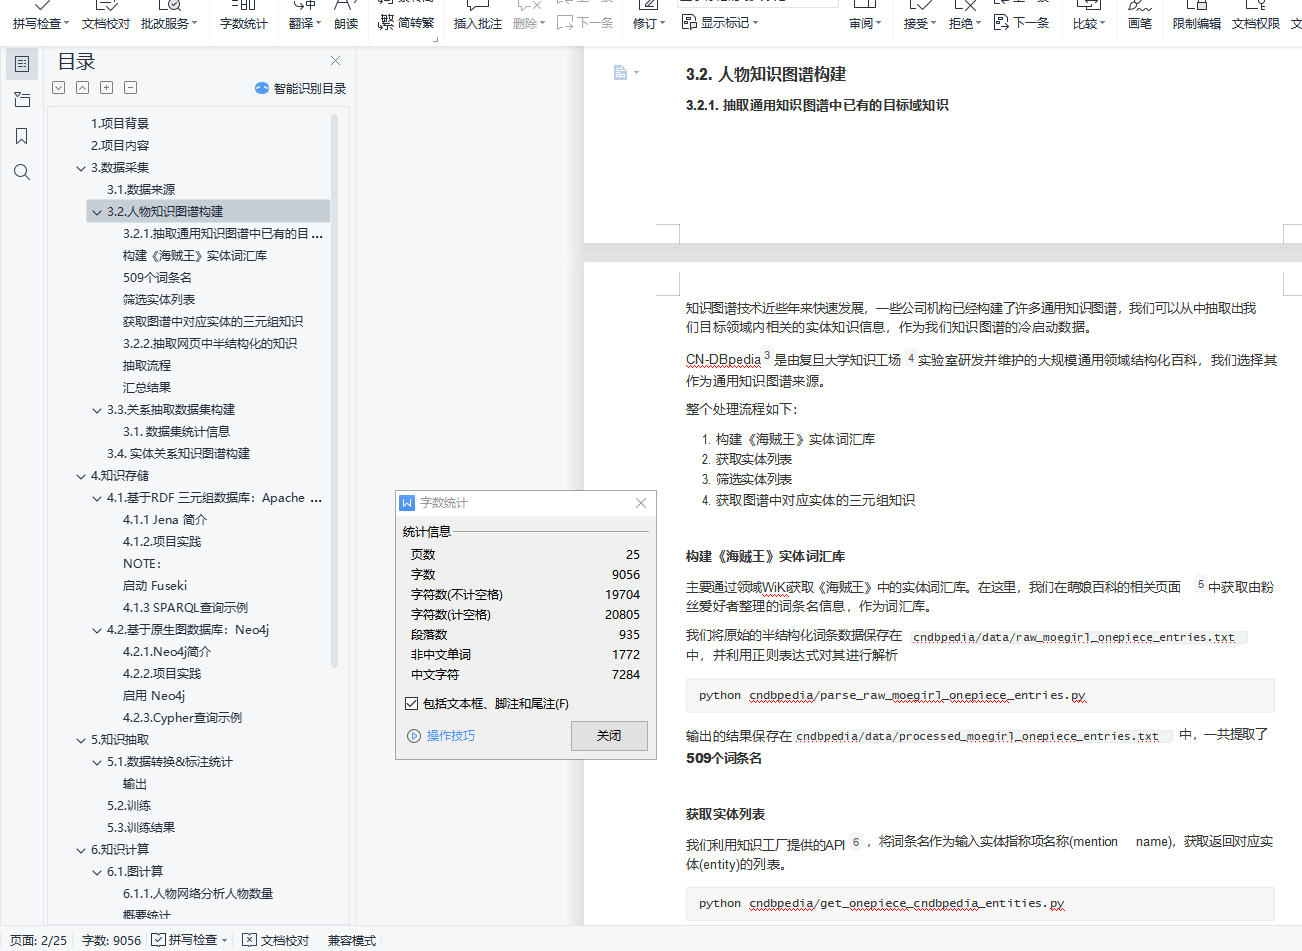Click 插入批注 to add a comment
The height and width of the screenshot is (951, 1302).
(x=478, y=16)
